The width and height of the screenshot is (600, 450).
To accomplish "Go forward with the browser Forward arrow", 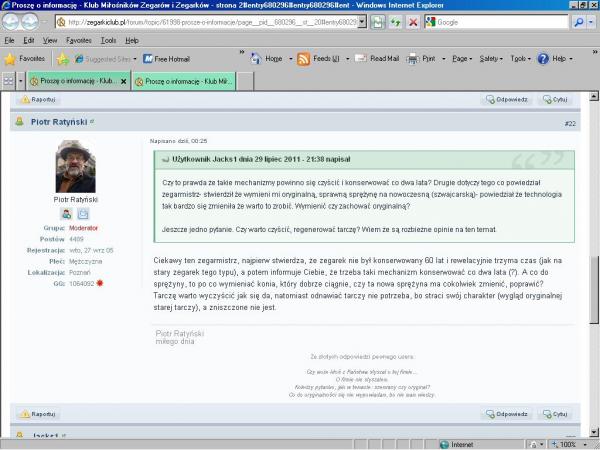I will [x=30, y=22].
